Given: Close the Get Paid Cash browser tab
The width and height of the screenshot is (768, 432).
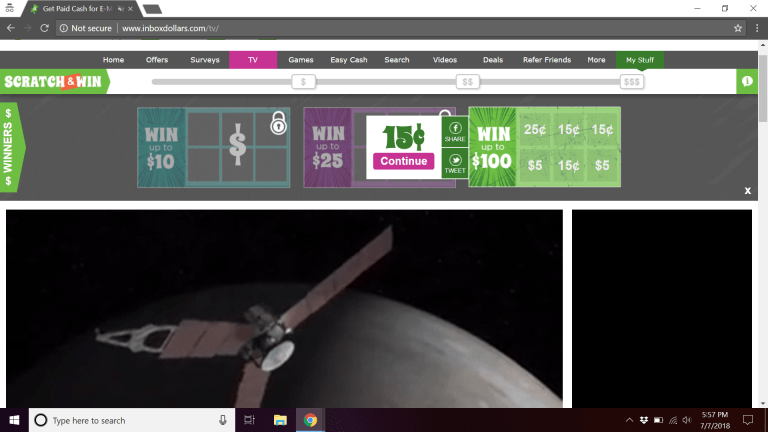Looking at the screenshot, I should pos(130,9).
